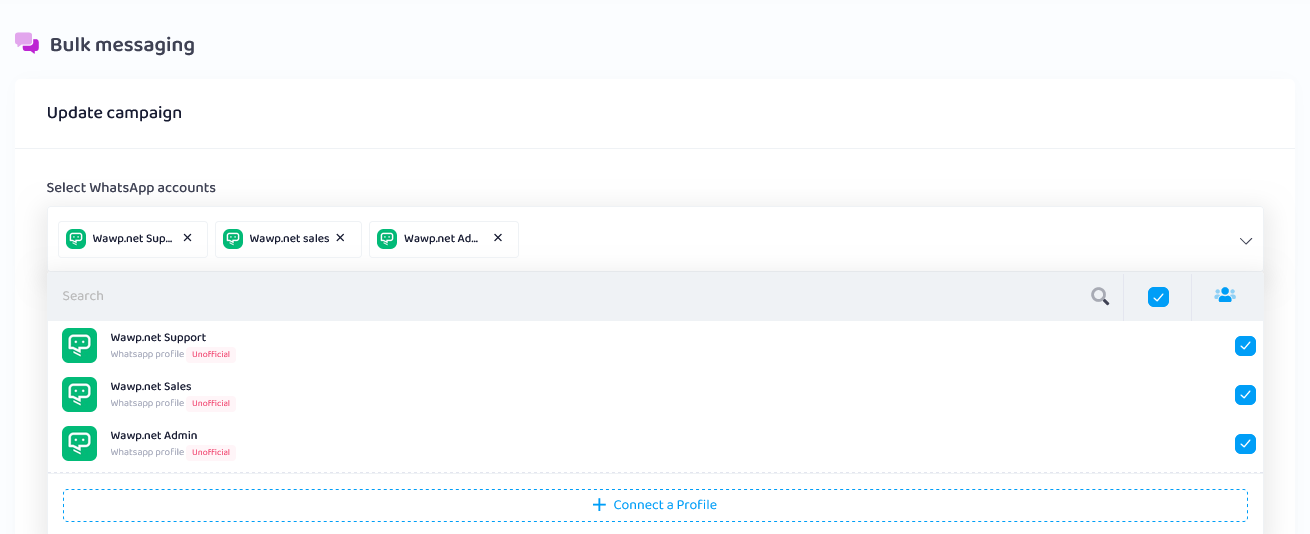Toggle the select all accounts checkbox

coord(1158,297)
